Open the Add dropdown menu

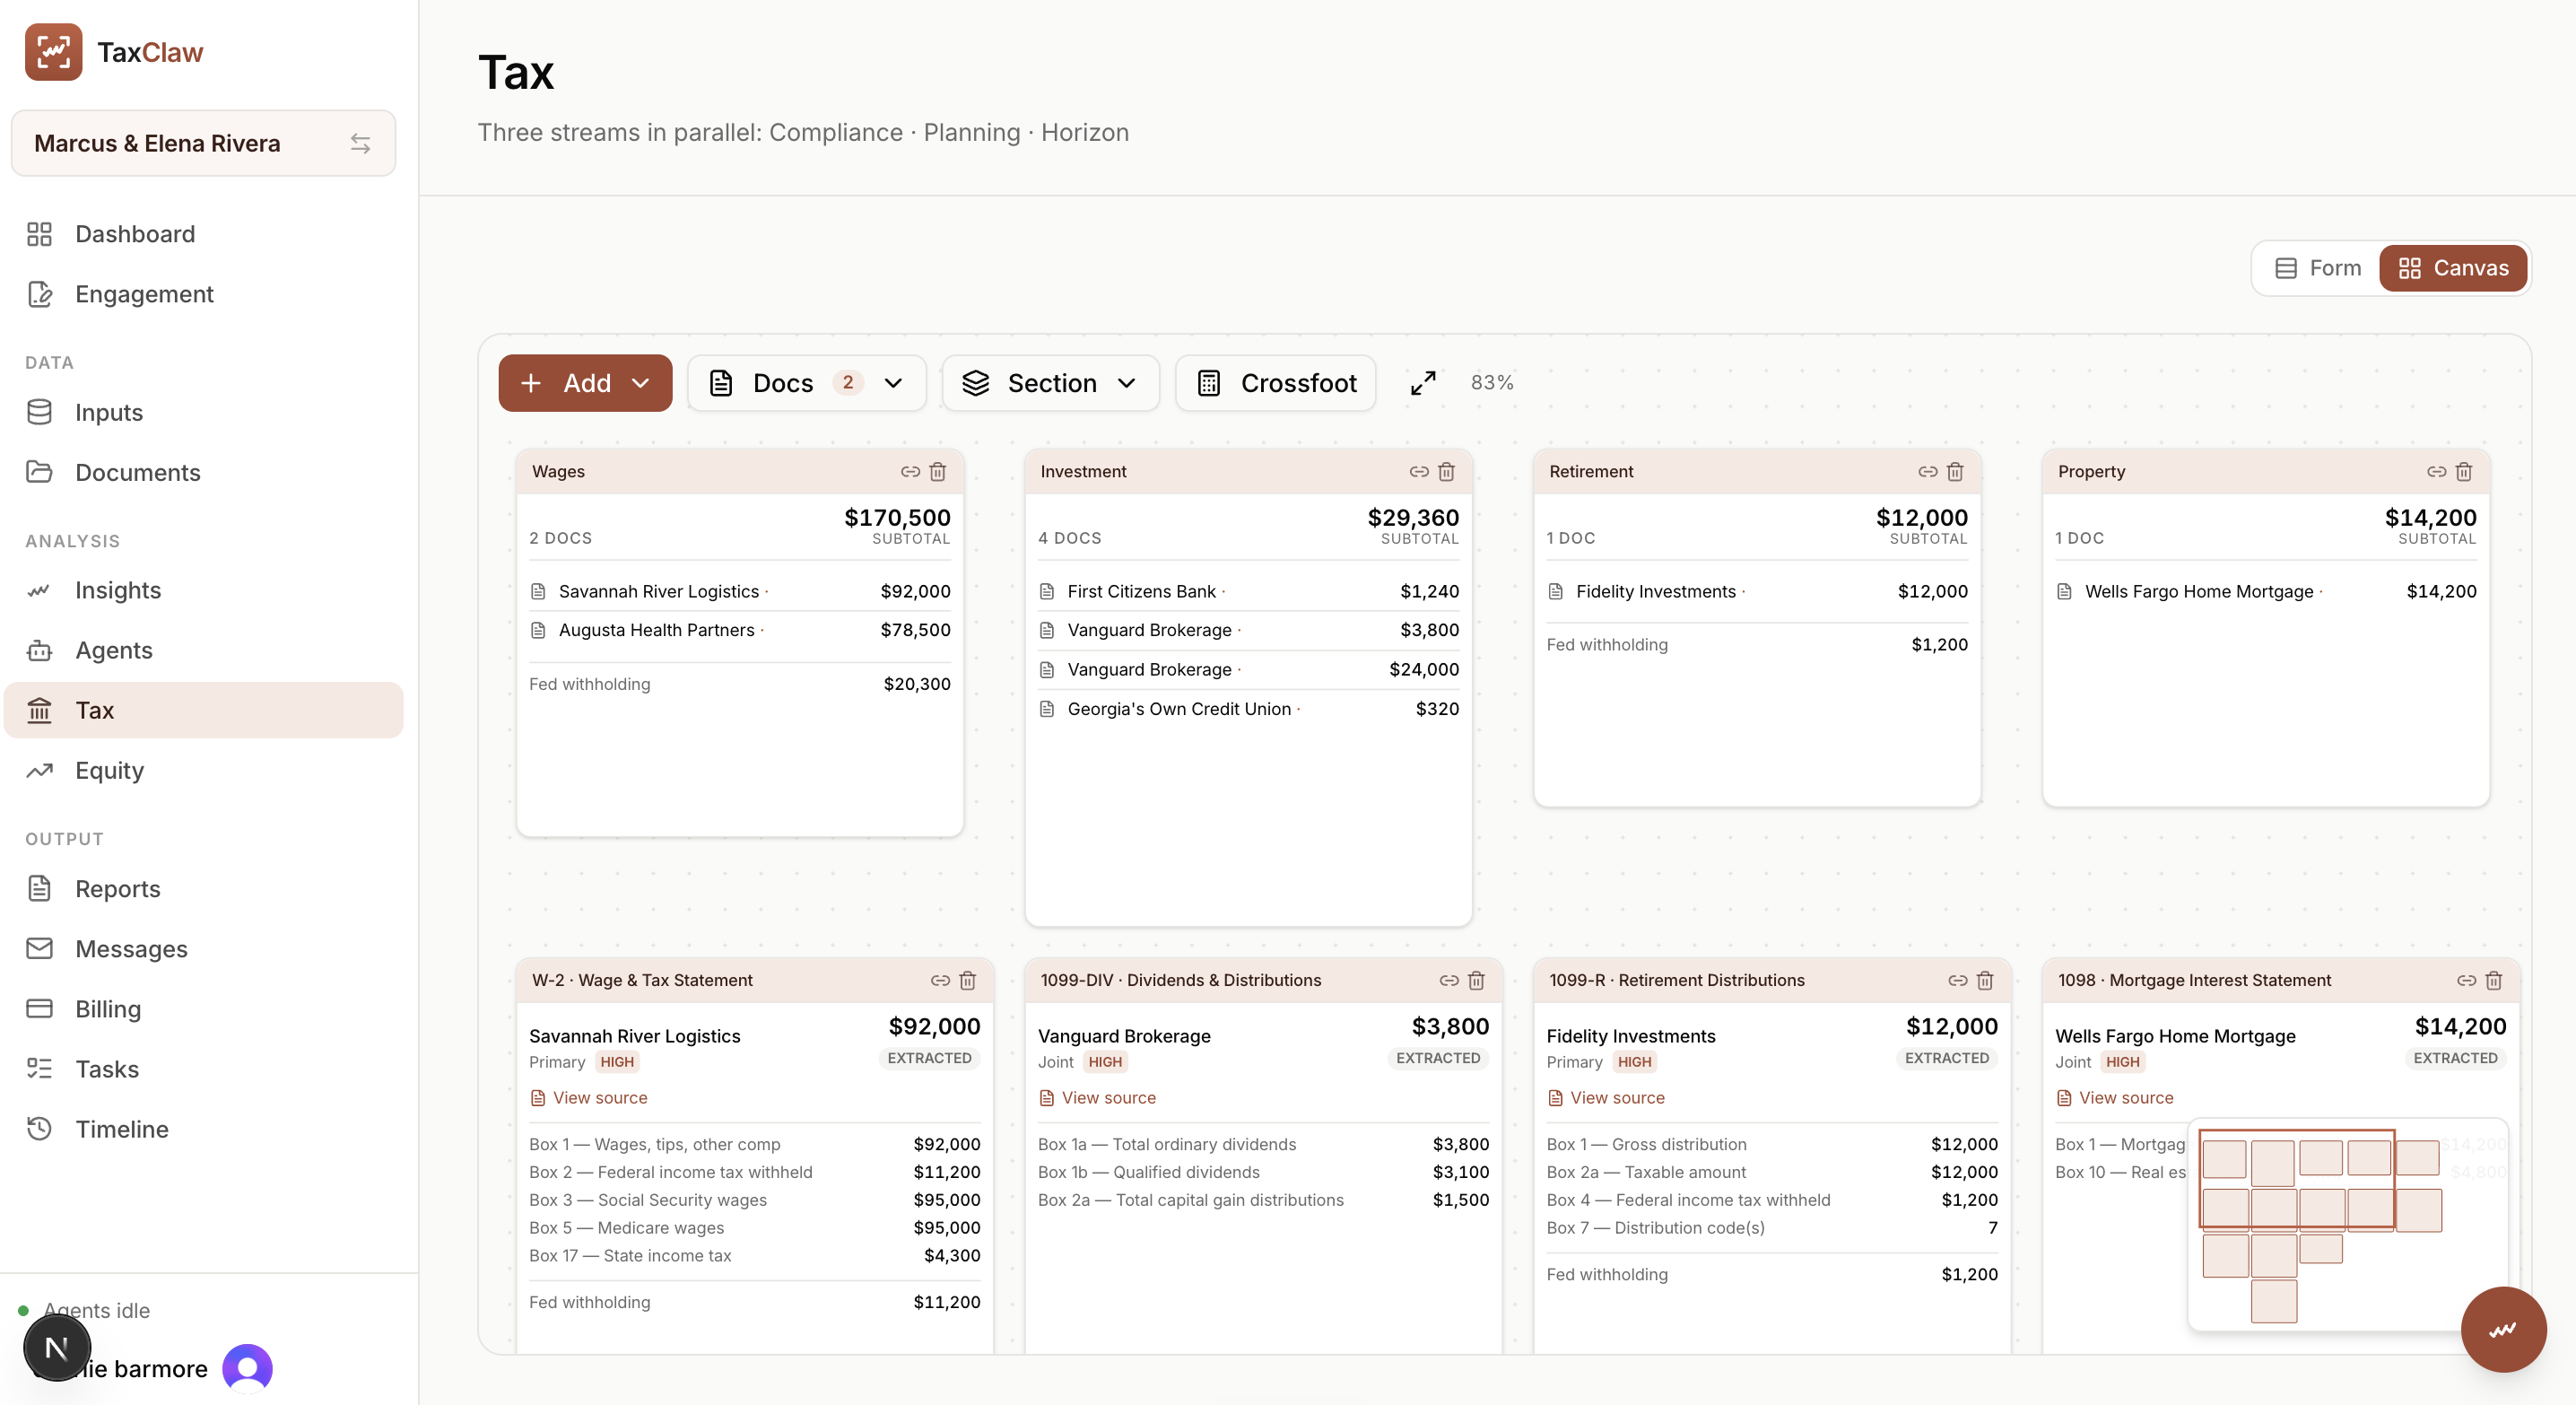click(585, 383)
